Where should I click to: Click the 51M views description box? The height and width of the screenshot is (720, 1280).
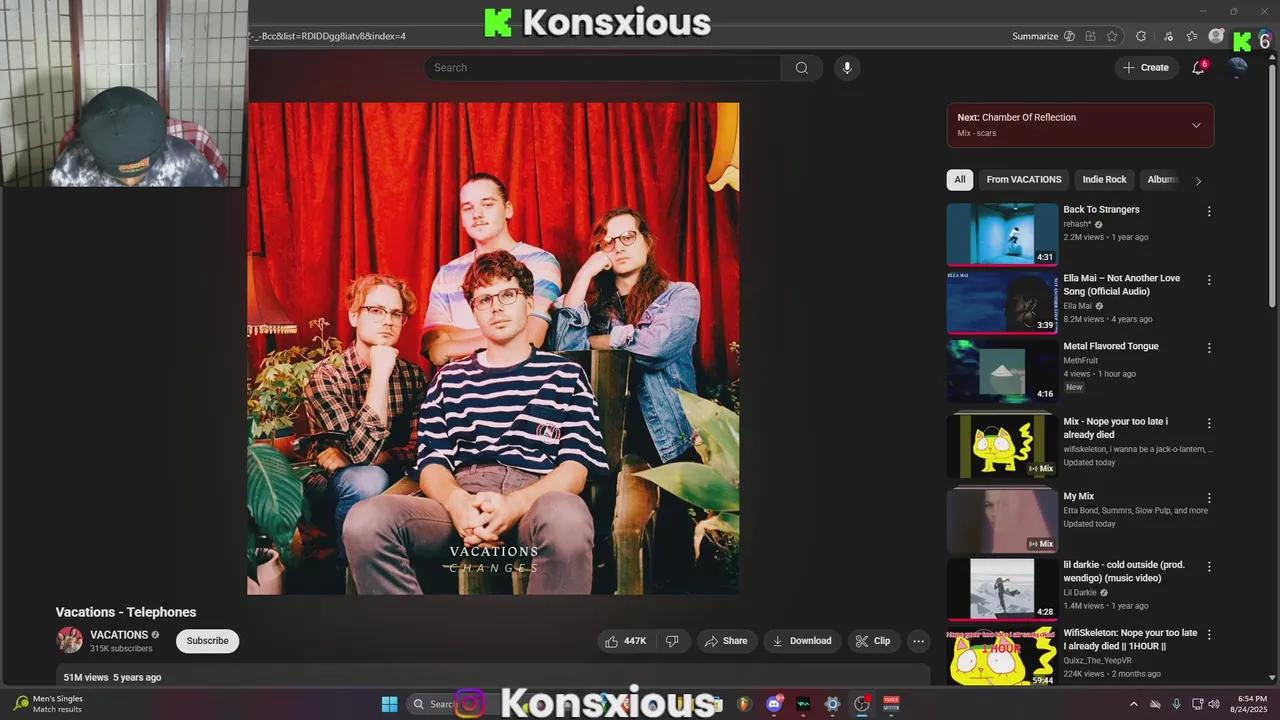coord(493,676)
